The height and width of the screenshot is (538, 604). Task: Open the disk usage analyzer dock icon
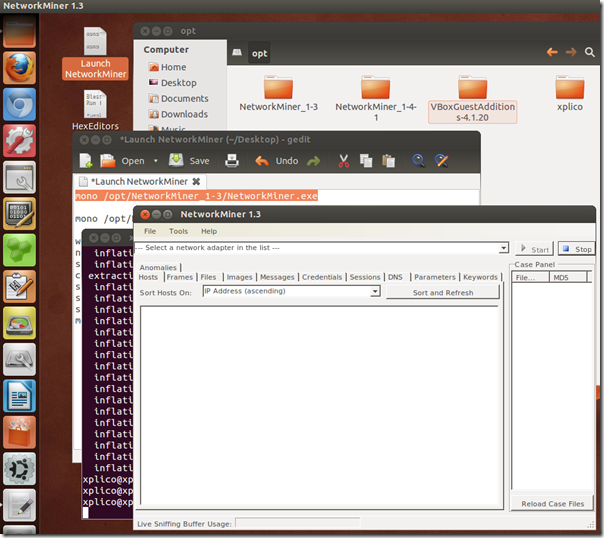(x=19, y=323)
